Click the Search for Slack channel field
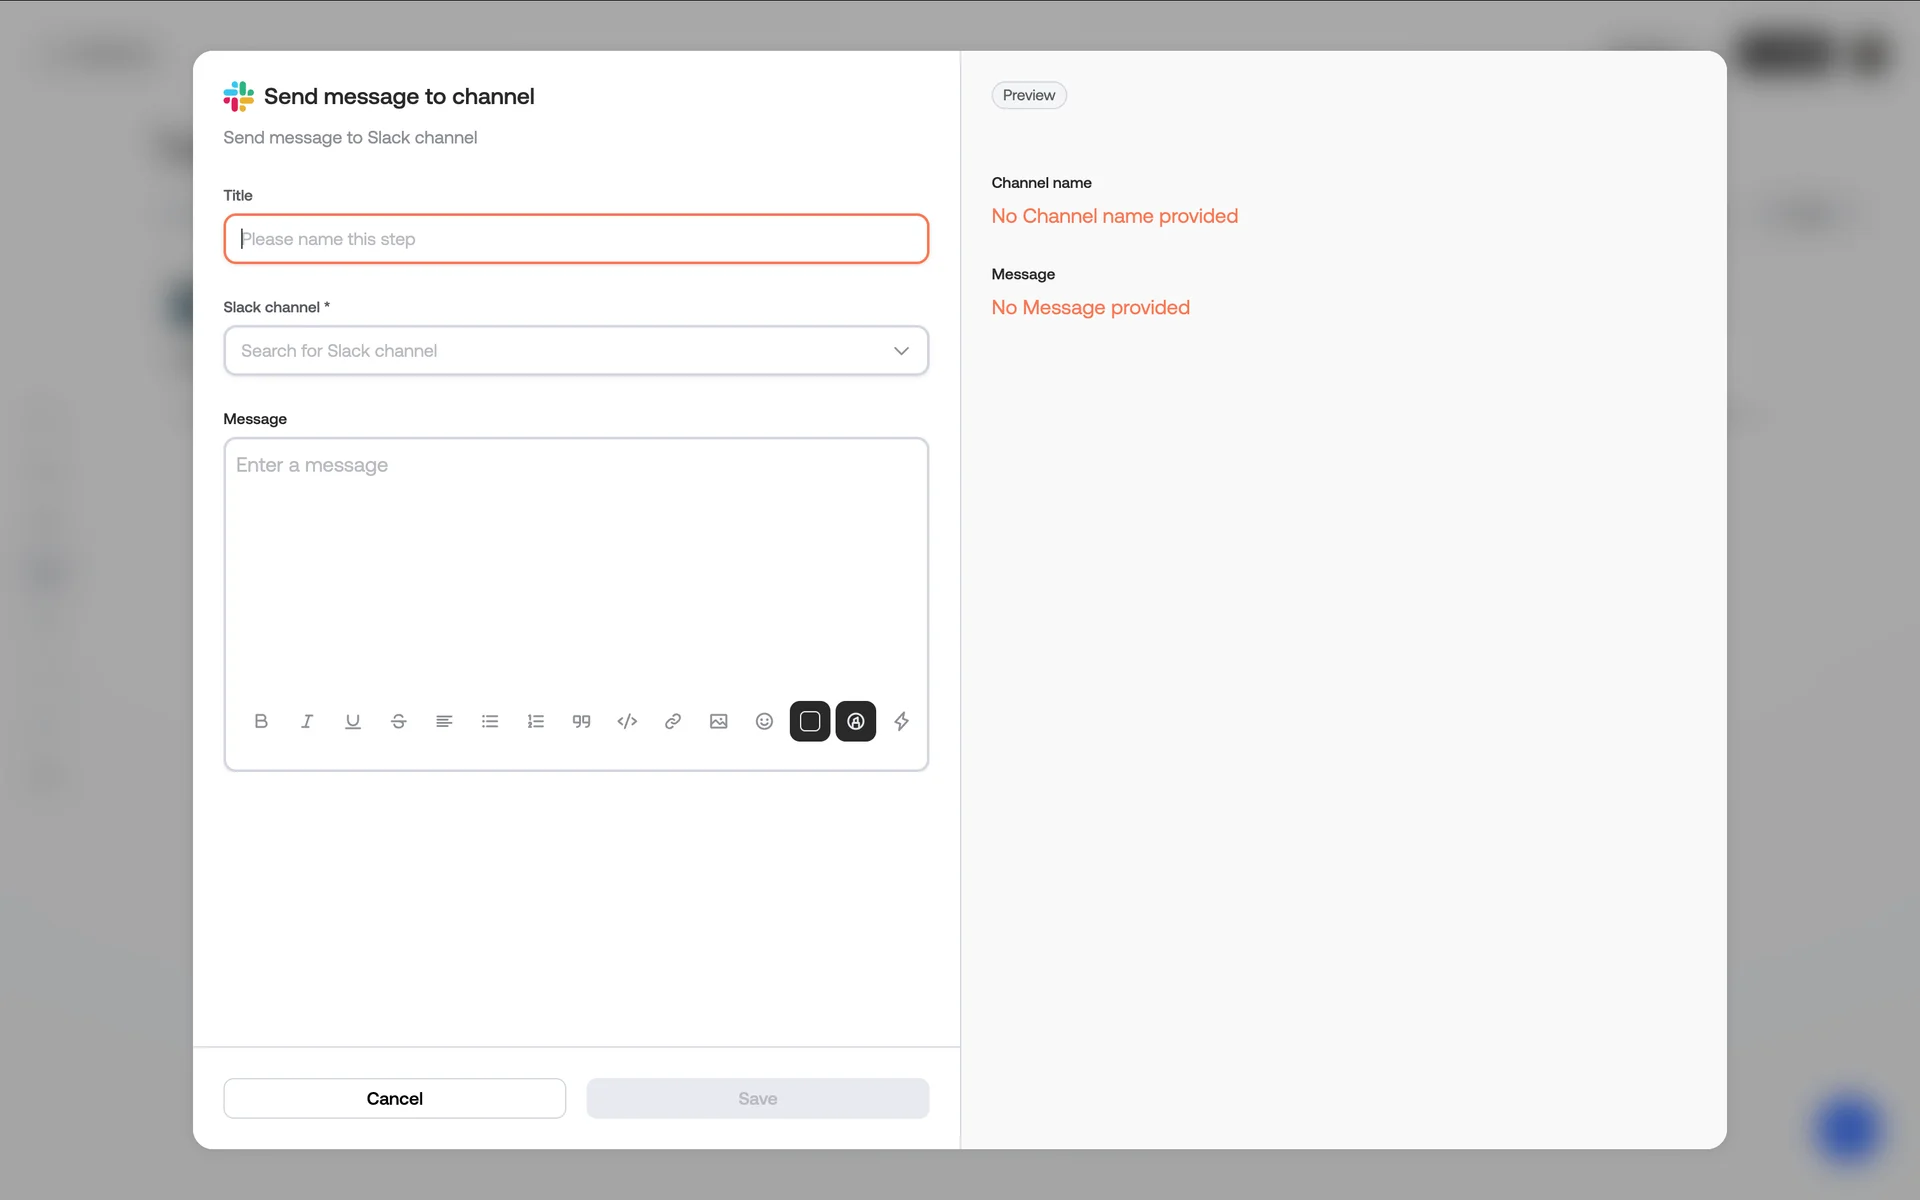The height and width of the screenshot is (1200, 1920). [x=550, y=351]
